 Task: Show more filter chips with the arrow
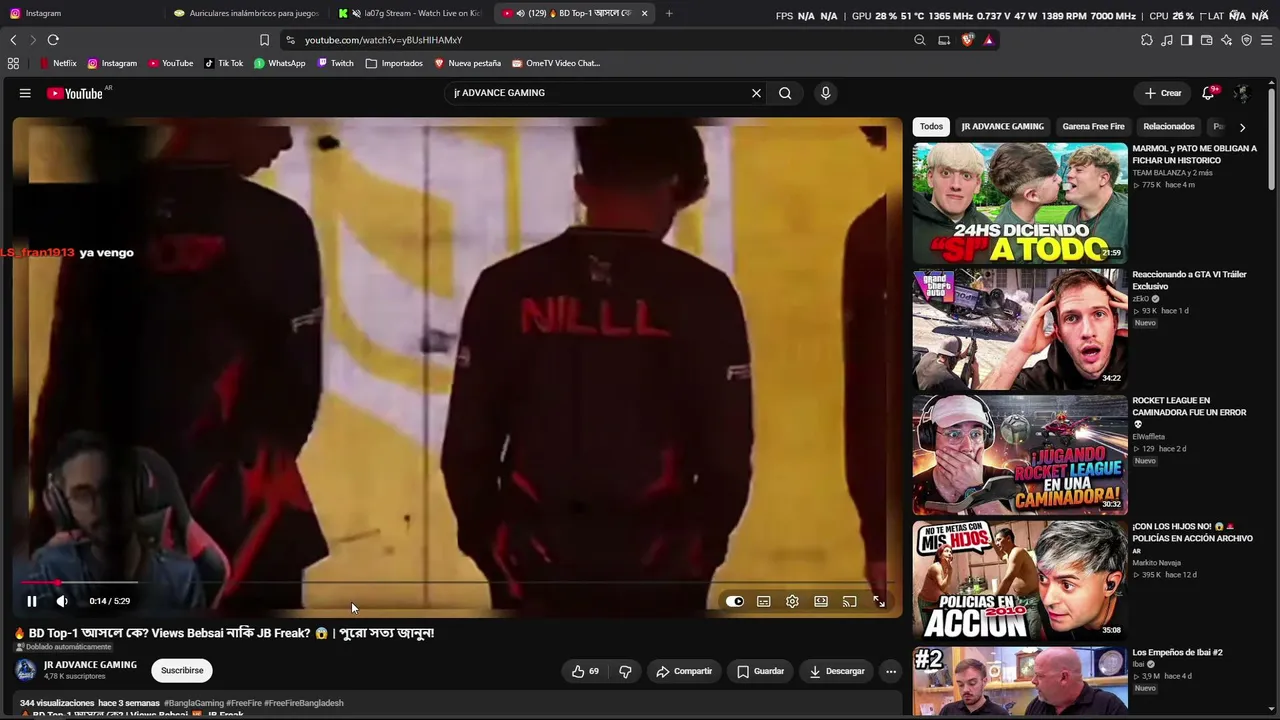pos(1242,127)
